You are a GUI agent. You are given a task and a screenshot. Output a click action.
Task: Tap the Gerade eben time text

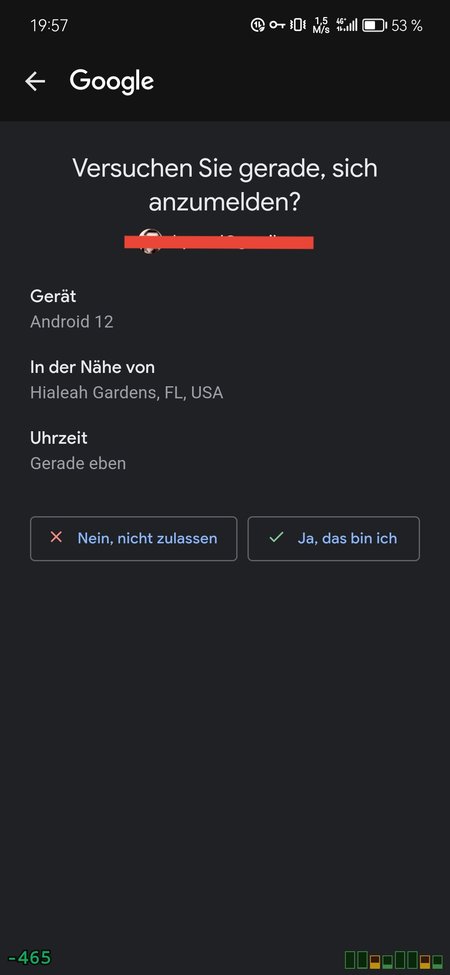tap(78, 464)
